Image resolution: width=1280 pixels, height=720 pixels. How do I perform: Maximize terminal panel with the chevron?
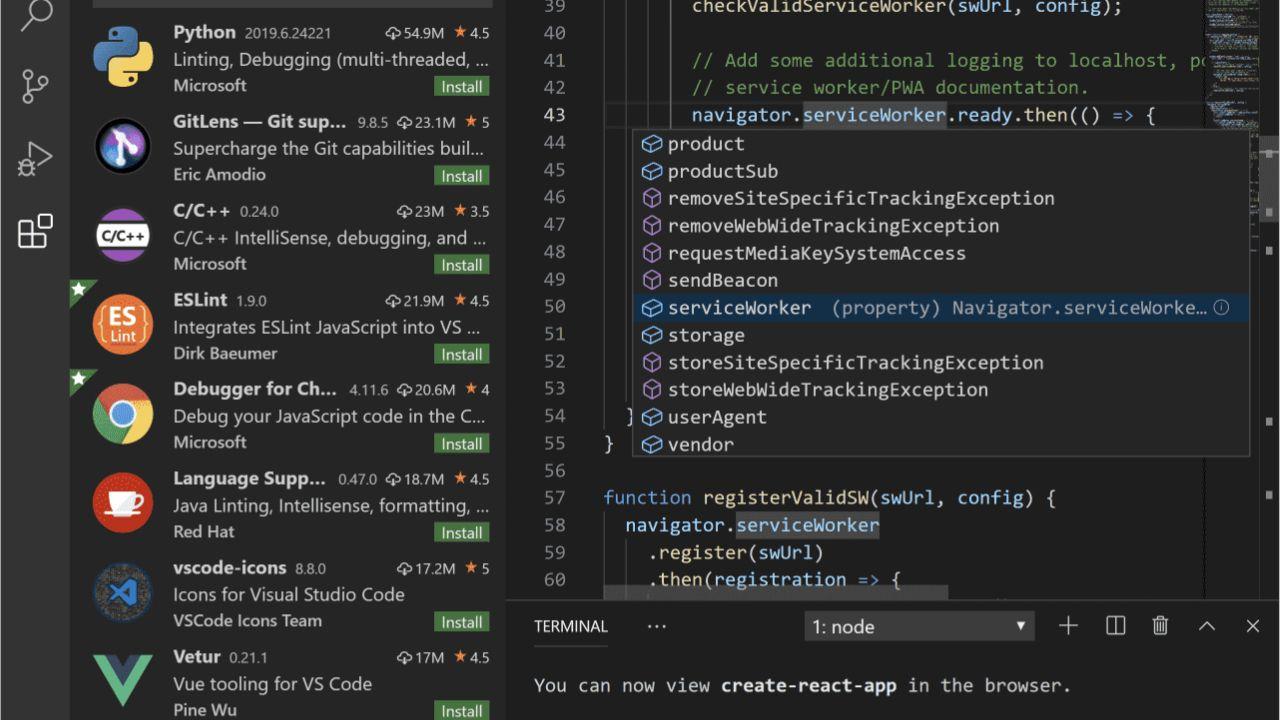tap(1206, 626)
